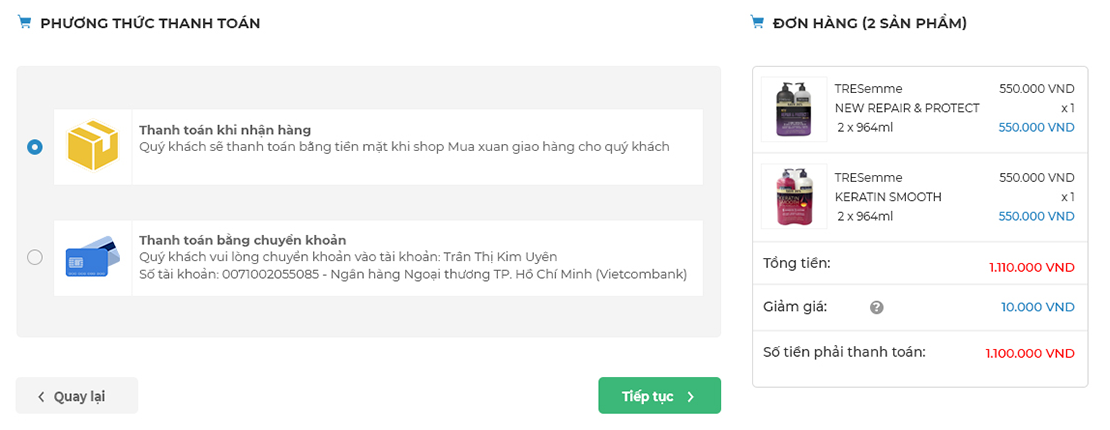Click the cart icon beside PHƯƠNG THỨC THANH TOÁN
Image resolution: width=1110 pixels, height=430 pixels.
tap(24, 23)
